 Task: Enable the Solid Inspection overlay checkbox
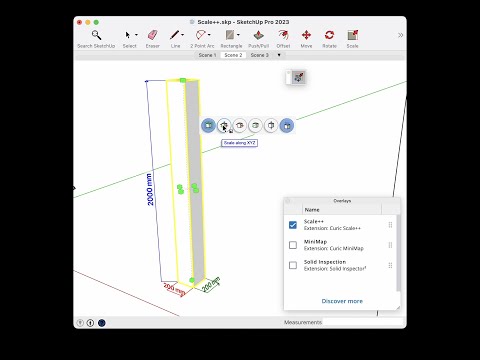pyautogui.click(x=293, y=265)
